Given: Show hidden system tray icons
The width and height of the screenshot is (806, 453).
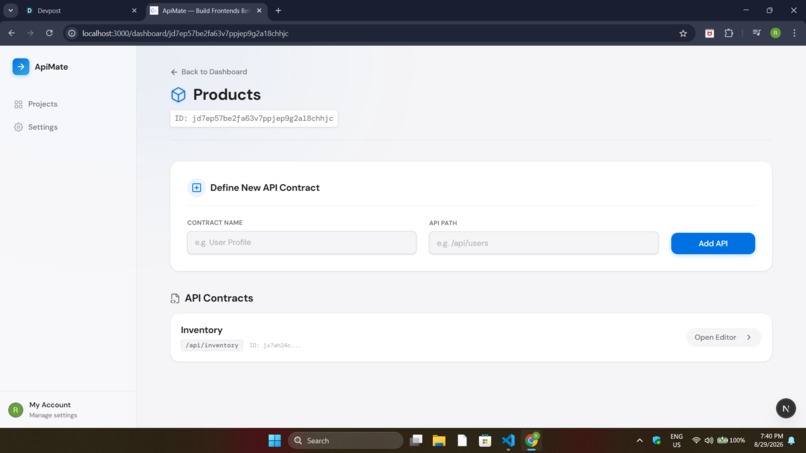Looking at the screenshot, I should tap(639, 441).
